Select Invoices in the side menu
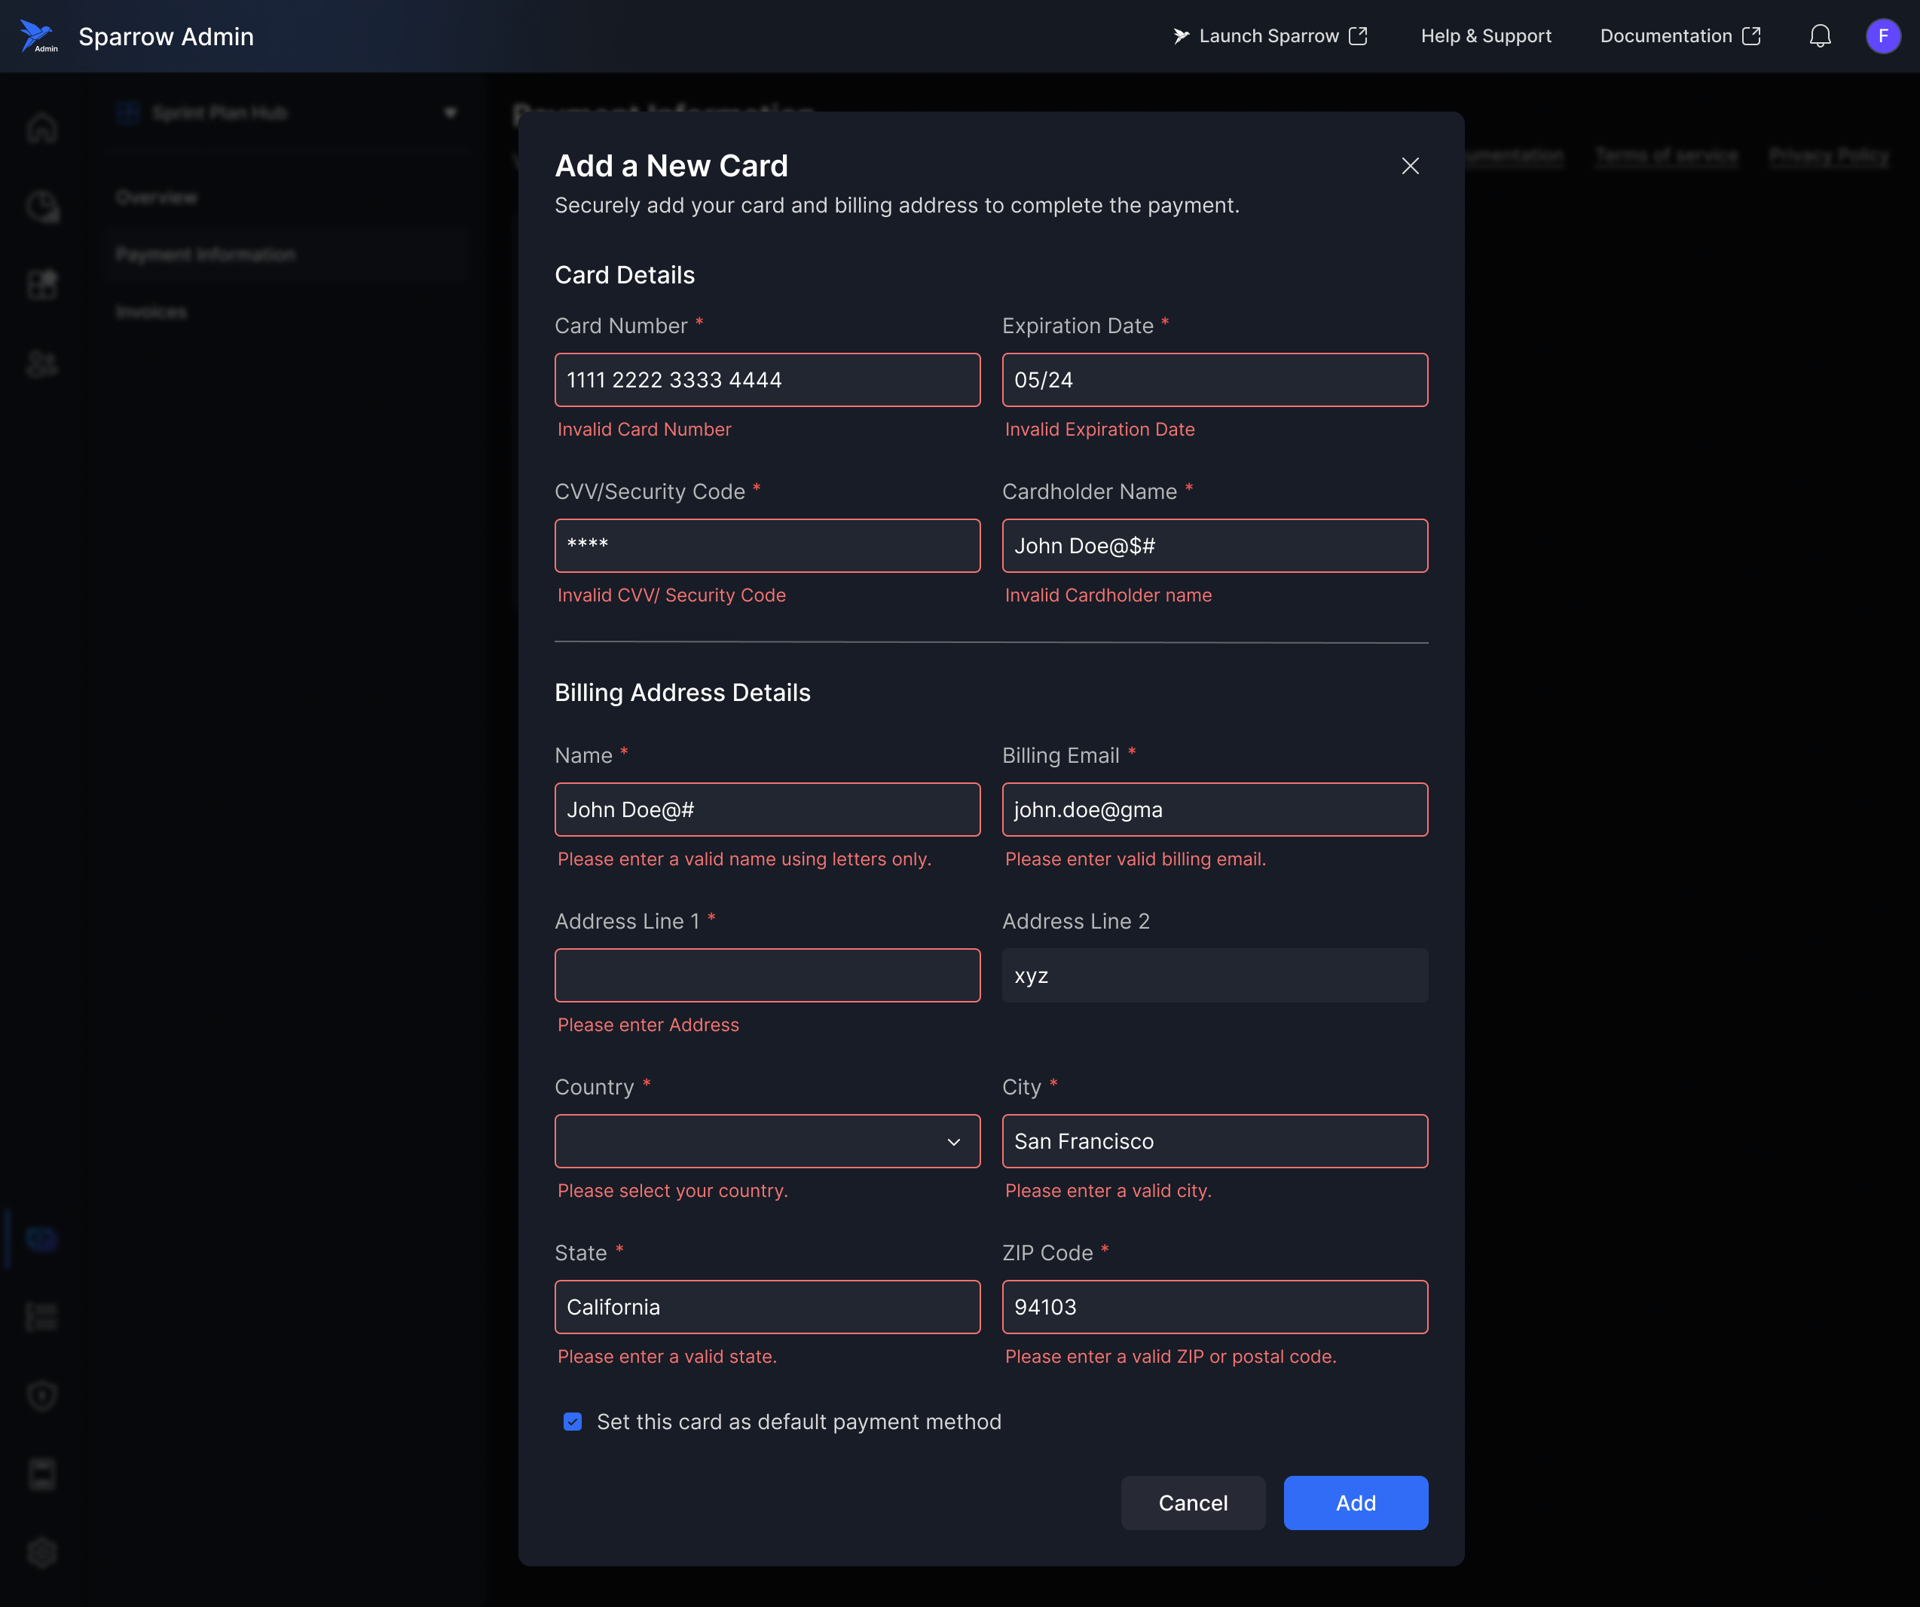This screenshot has width=1920, height=1607. pyautogui.click(x=151, y=312)
